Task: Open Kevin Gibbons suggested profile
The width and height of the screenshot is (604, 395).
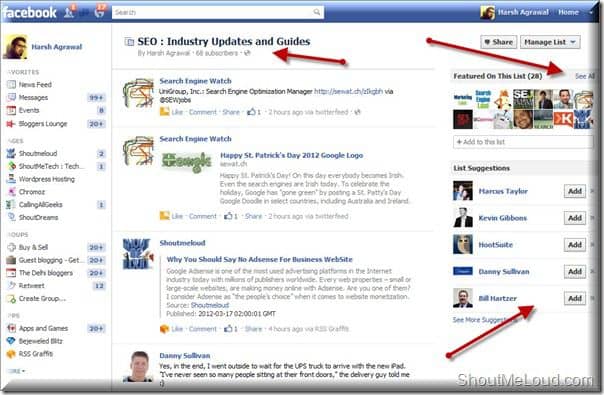Action: click(x=503, y=218)
